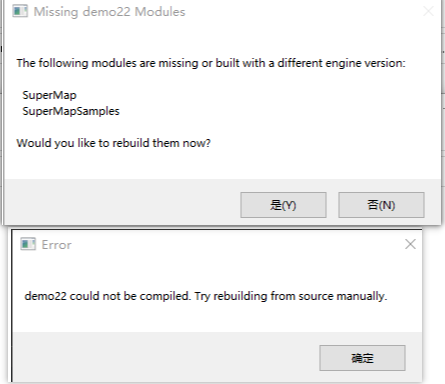Click the 'Try rebuilding from source manually' sentence

(x=291, y=296)
